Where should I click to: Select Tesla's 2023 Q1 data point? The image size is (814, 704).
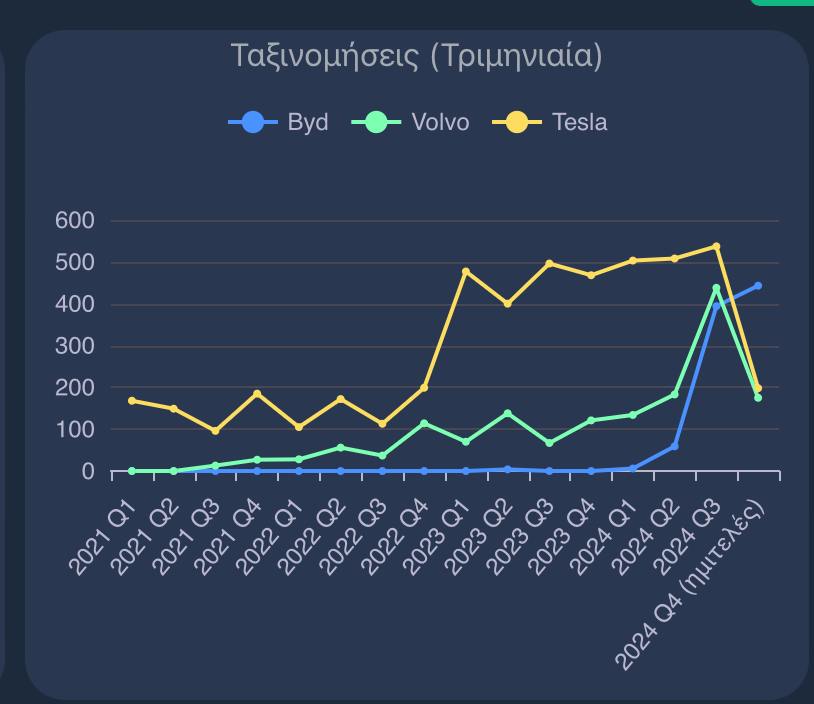[x=466, y=271]
